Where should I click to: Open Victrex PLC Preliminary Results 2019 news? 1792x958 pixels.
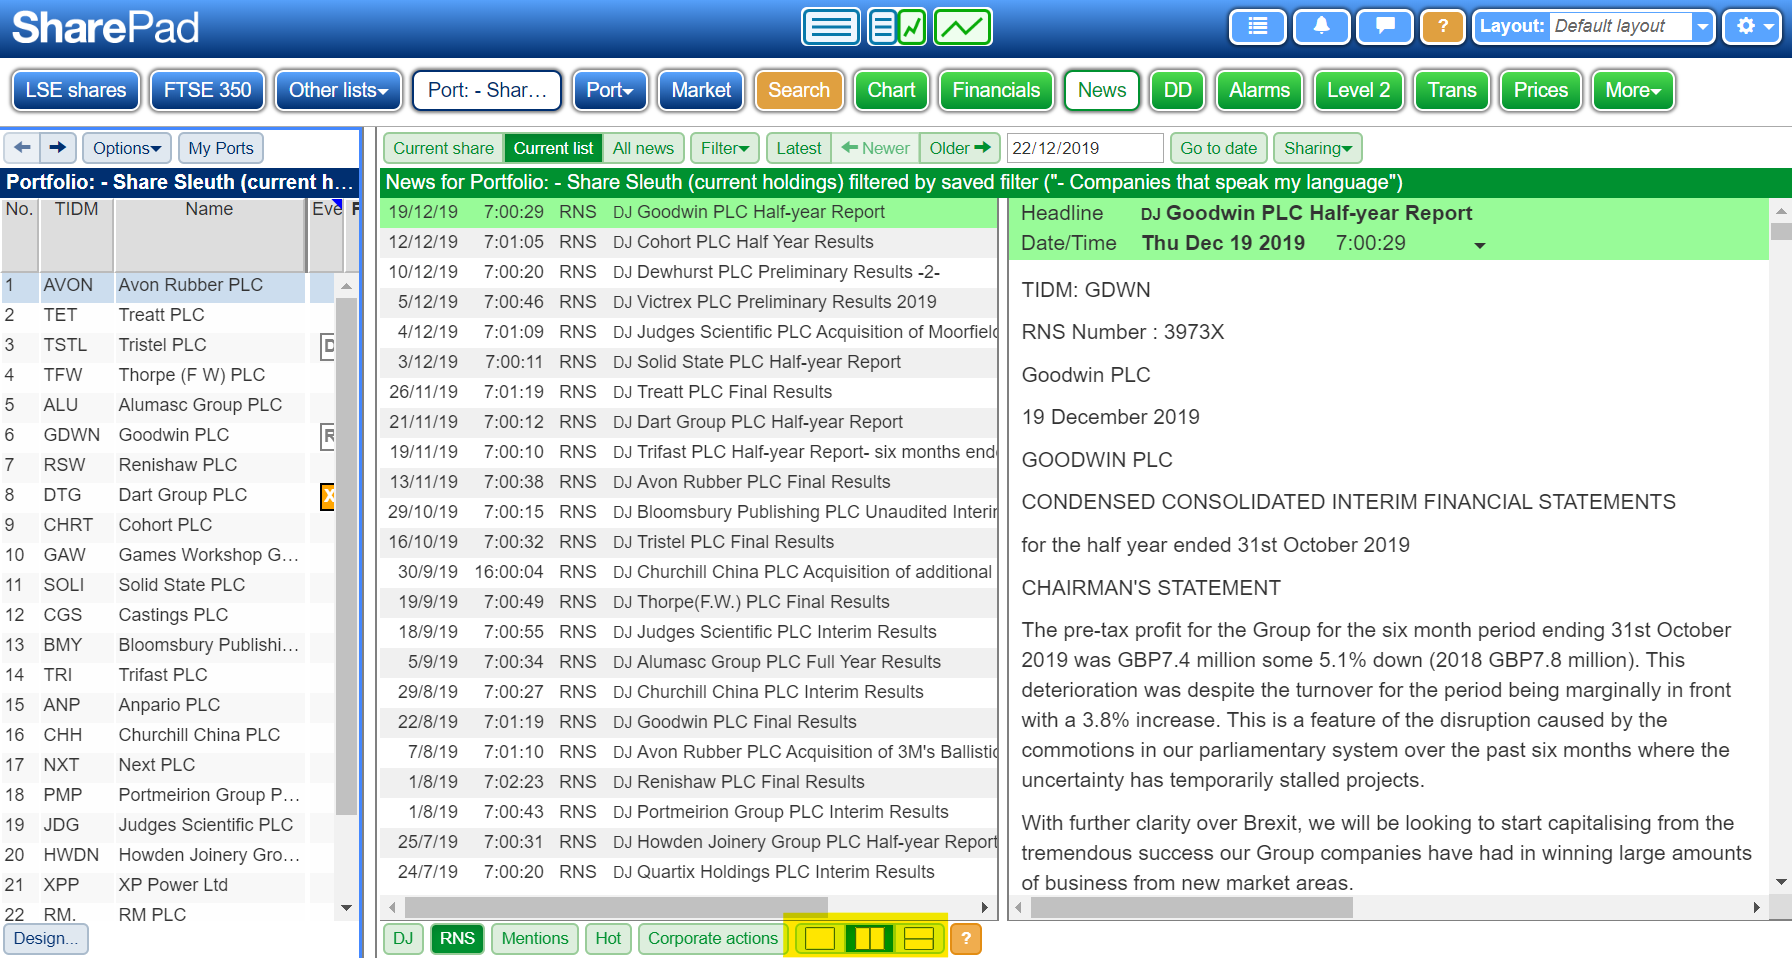[x=688, y=302]
